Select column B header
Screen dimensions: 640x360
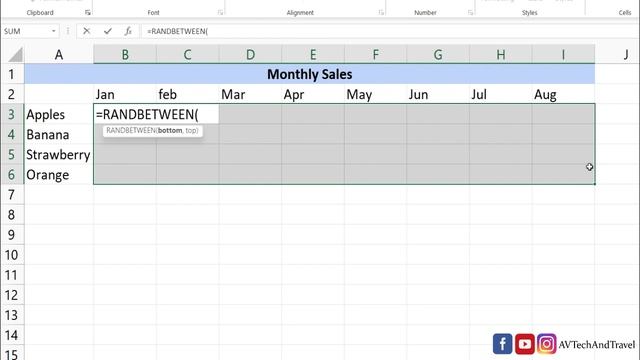[125, 55]
